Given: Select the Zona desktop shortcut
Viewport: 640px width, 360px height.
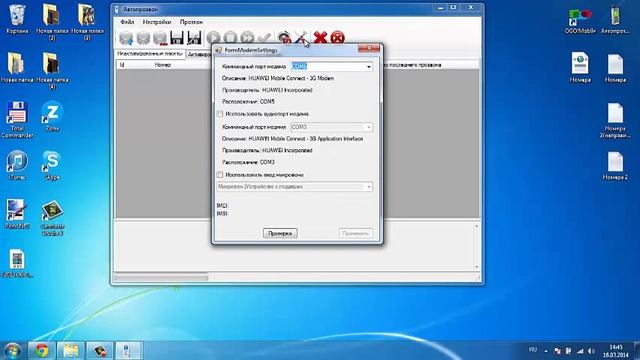Looking at the screenshot, I should [x=52, y=116].
